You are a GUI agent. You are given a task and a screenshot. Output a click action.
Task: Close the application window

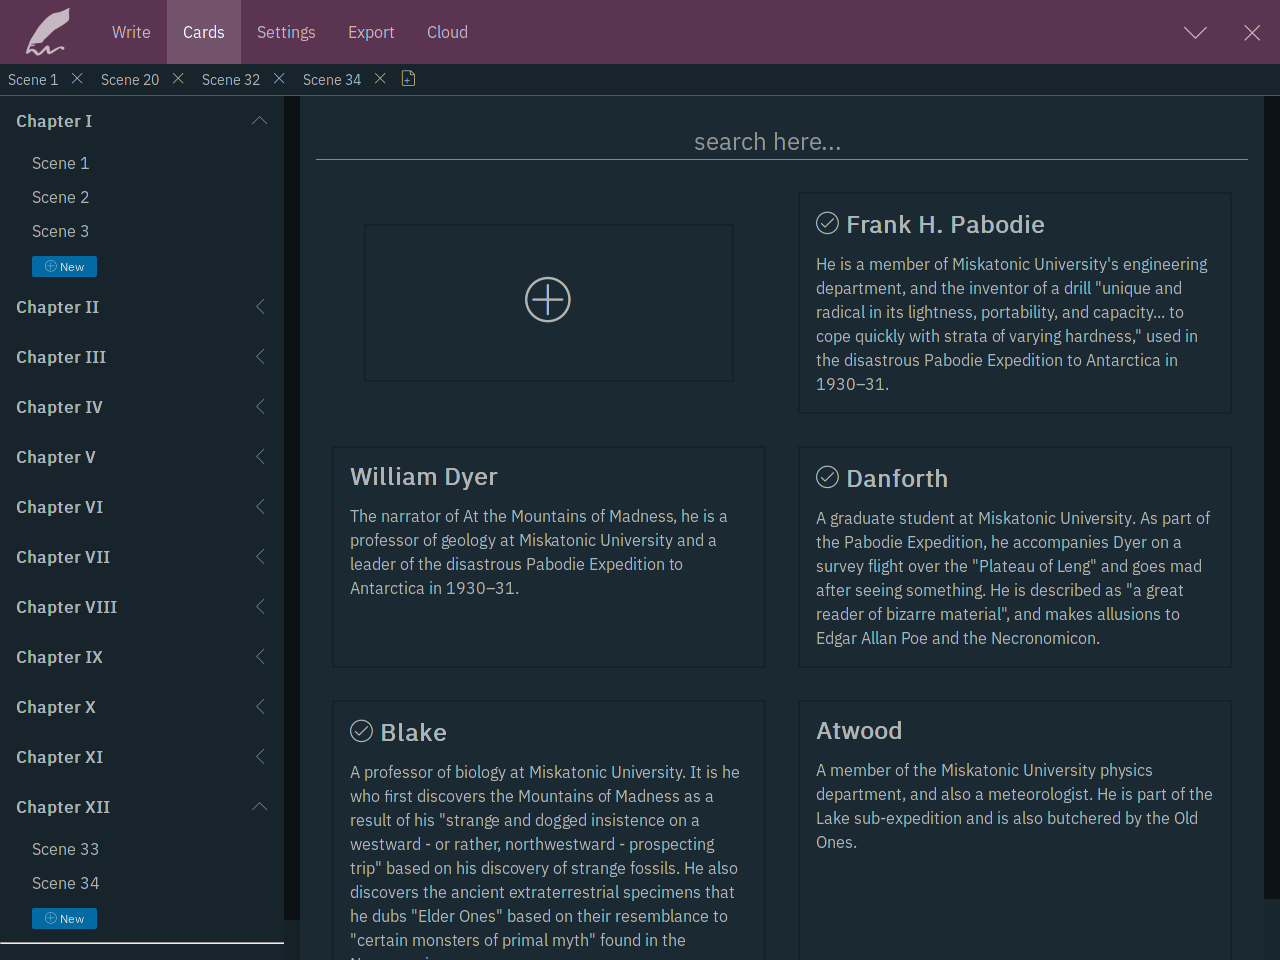point(1252,33)
